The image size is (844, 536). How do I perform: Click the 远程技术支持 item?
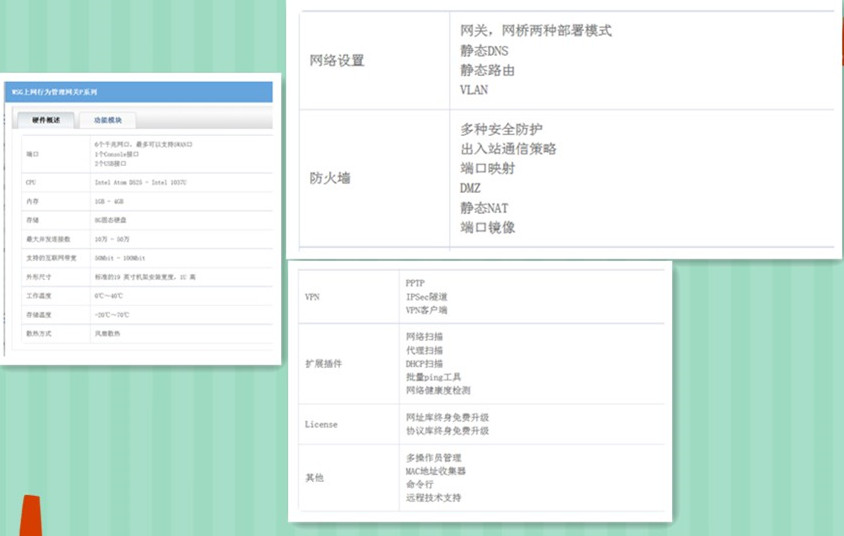[x=433, y=497]
